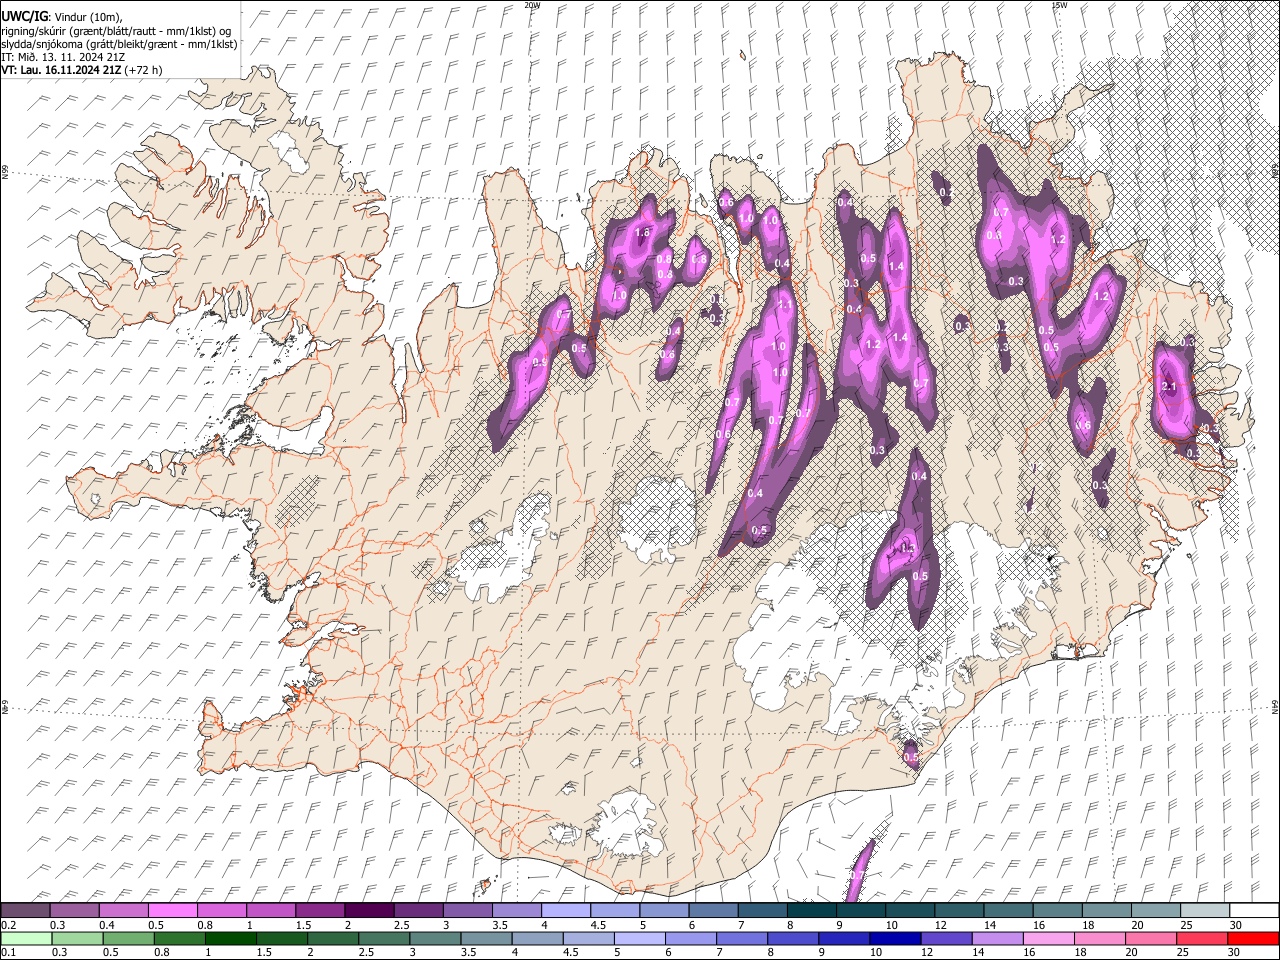
Task: Select the slydda/snjókoma legend description line
Action: click(119, 44)
